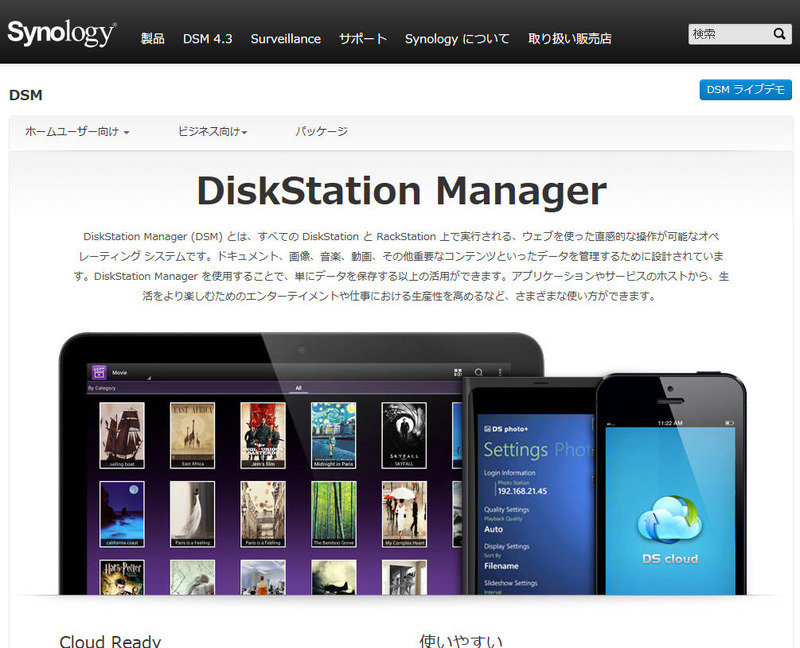Viewport: 800px width, 648px height.
Task: Expand the ホームユーザー向け dropdown
Action: click(x=77, y=132)
